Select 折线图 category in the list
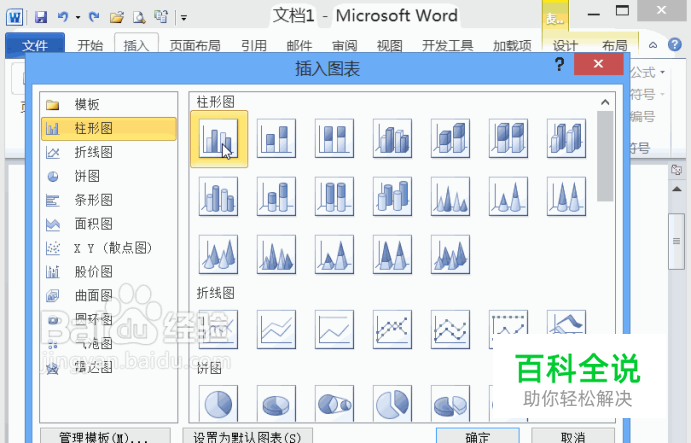 [x=109, y=152]
